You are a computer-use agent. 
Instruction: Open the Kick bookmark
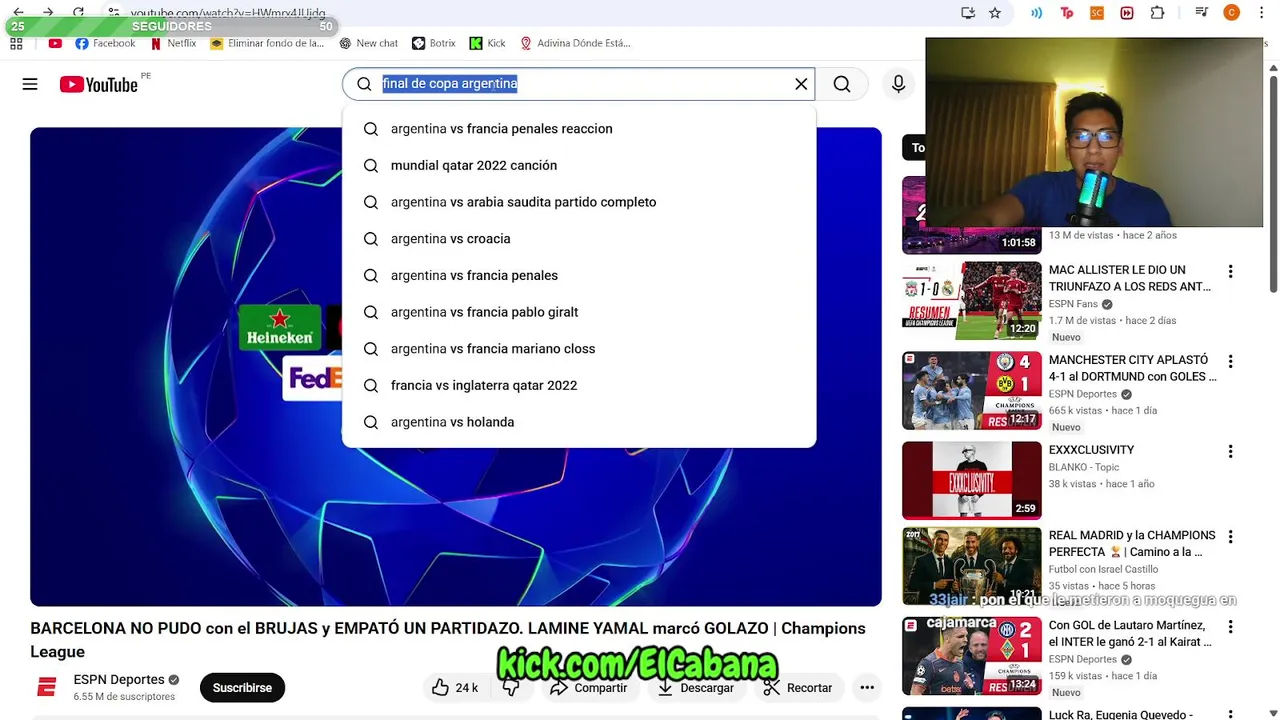coord(488,44)
